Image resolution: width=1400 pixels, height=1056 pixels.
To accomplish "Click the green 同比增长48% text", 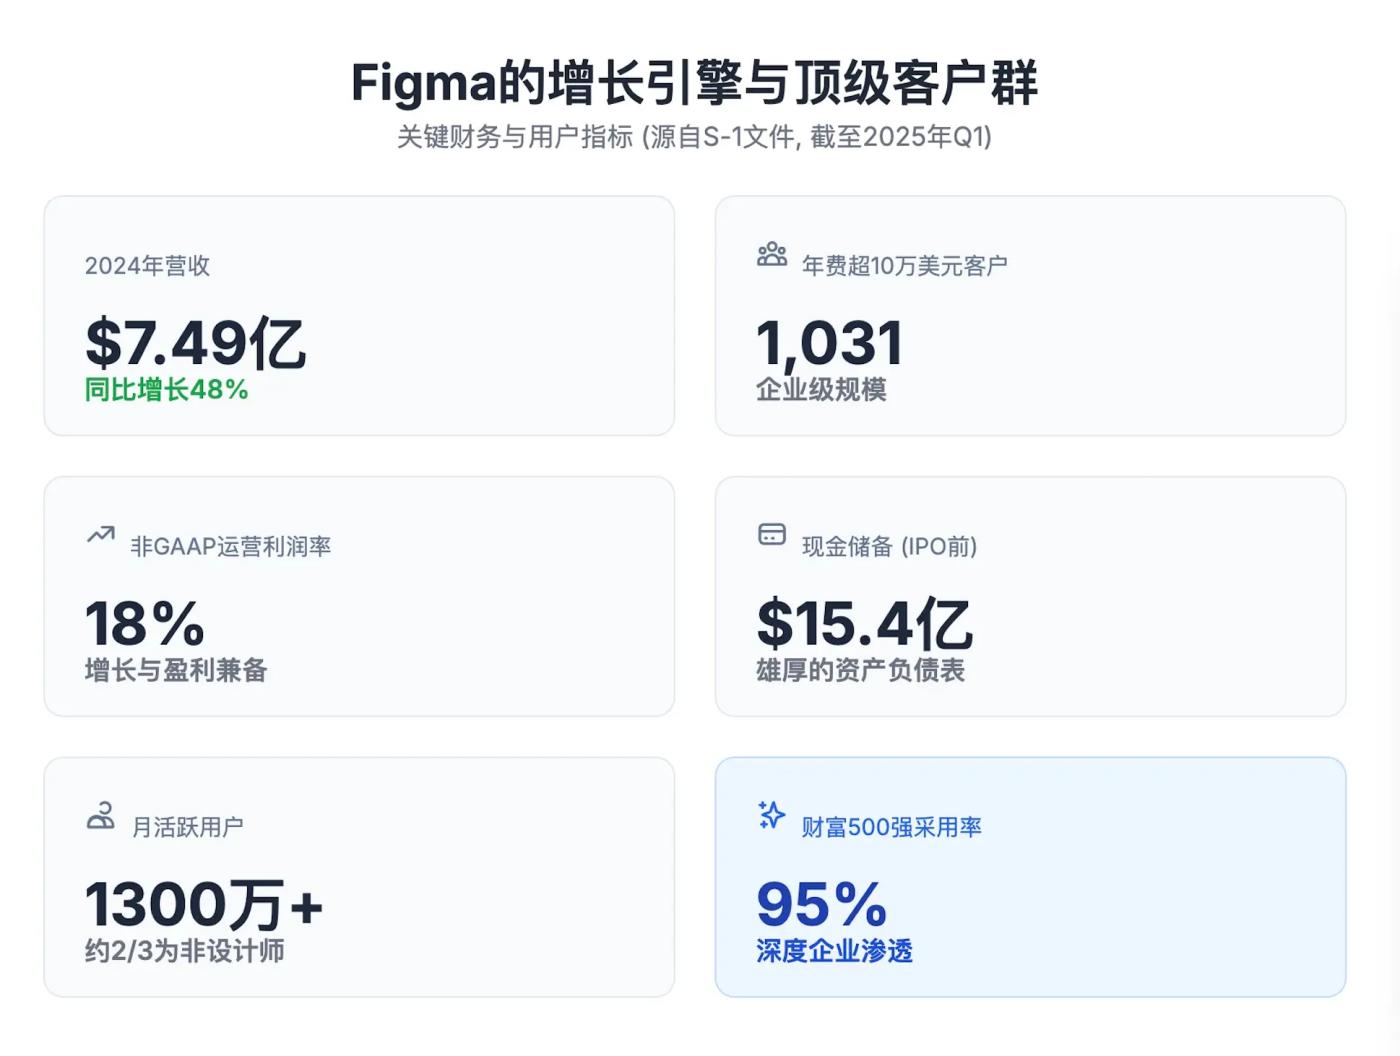I will (166, 390).
